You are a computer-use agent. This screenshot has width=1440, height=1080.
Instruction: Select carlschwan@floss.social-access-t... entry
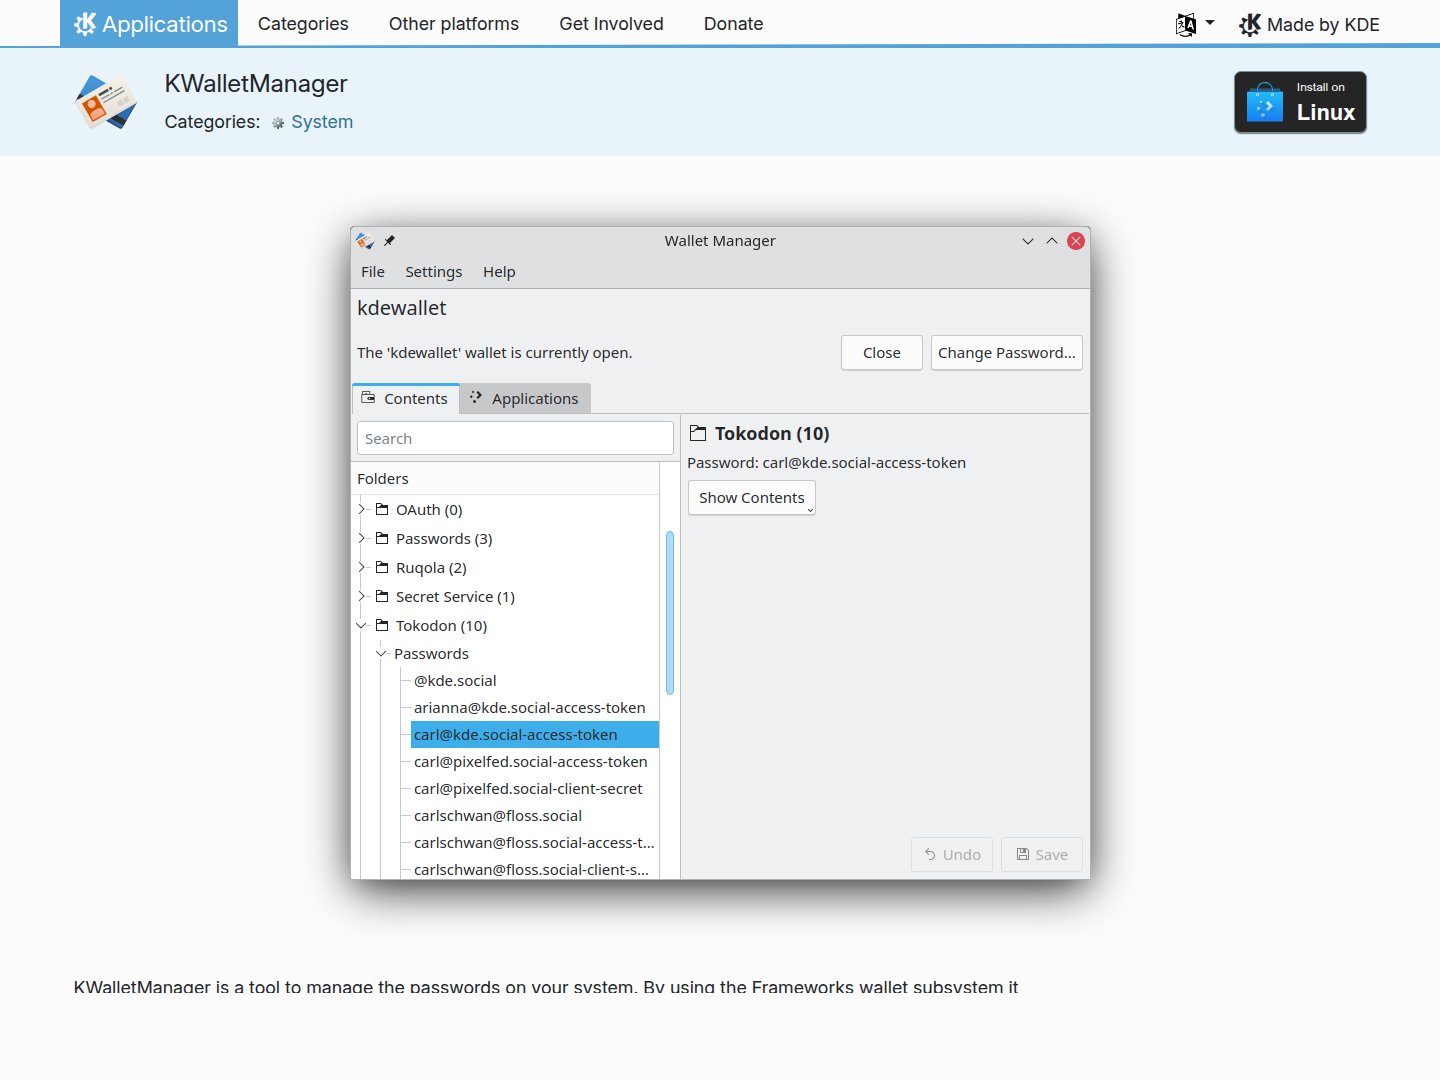tap(535, 843)
